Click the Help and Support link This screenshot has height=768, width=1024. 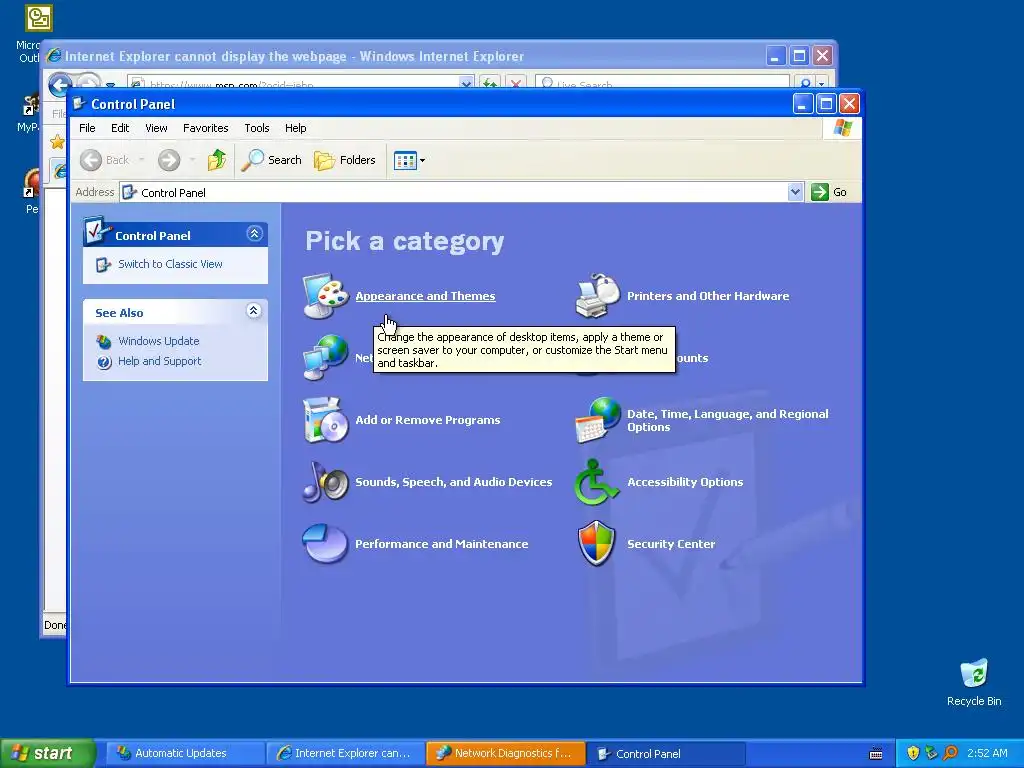pos(159,361)
